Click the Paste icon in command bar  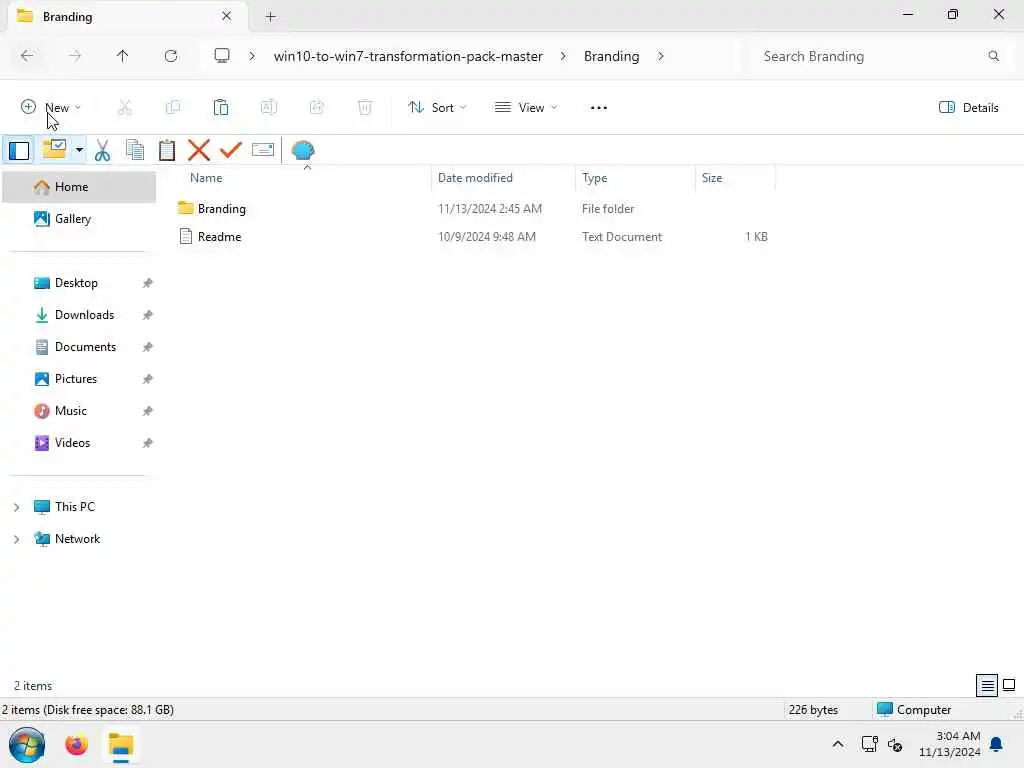pyautogui.click(x=221, y=108)
